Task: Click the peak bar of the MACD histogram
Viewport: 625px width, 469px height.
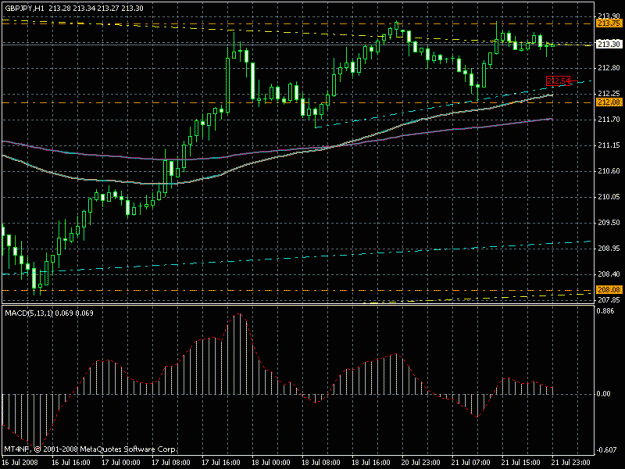Action: [239, 354]
